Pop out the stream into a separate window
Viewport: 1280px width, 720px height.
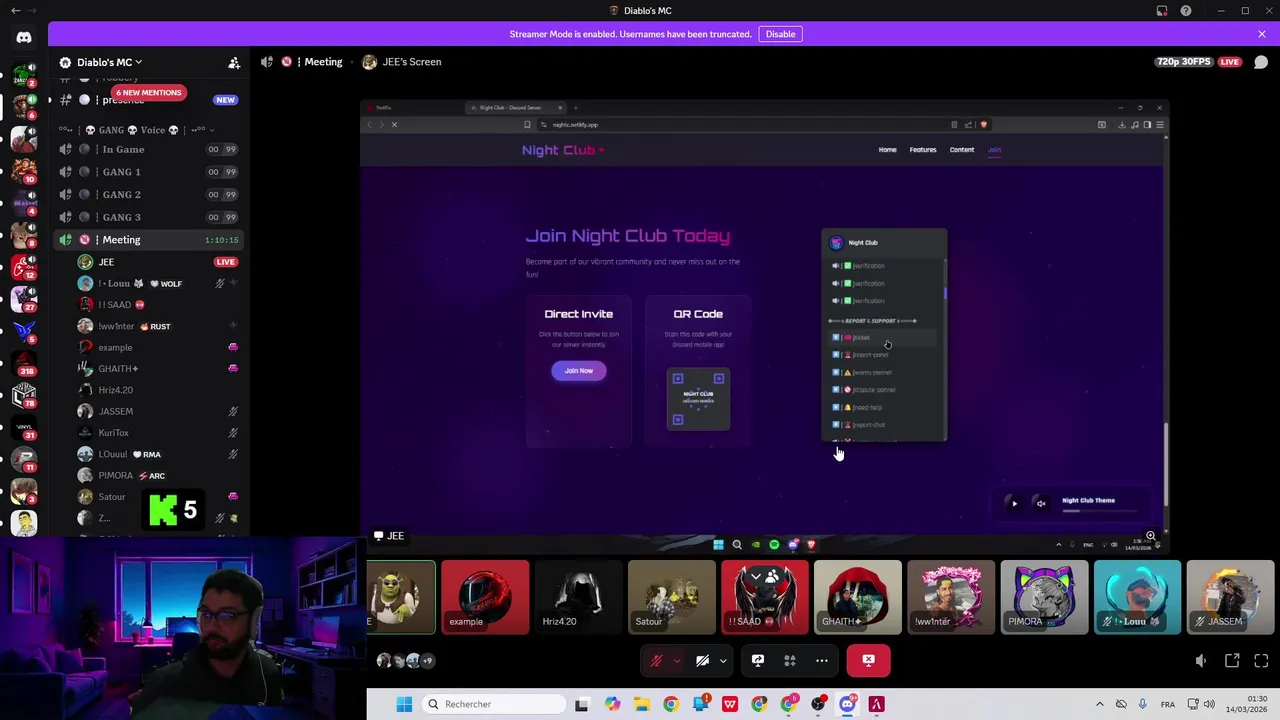click(x=1232, y=661)
